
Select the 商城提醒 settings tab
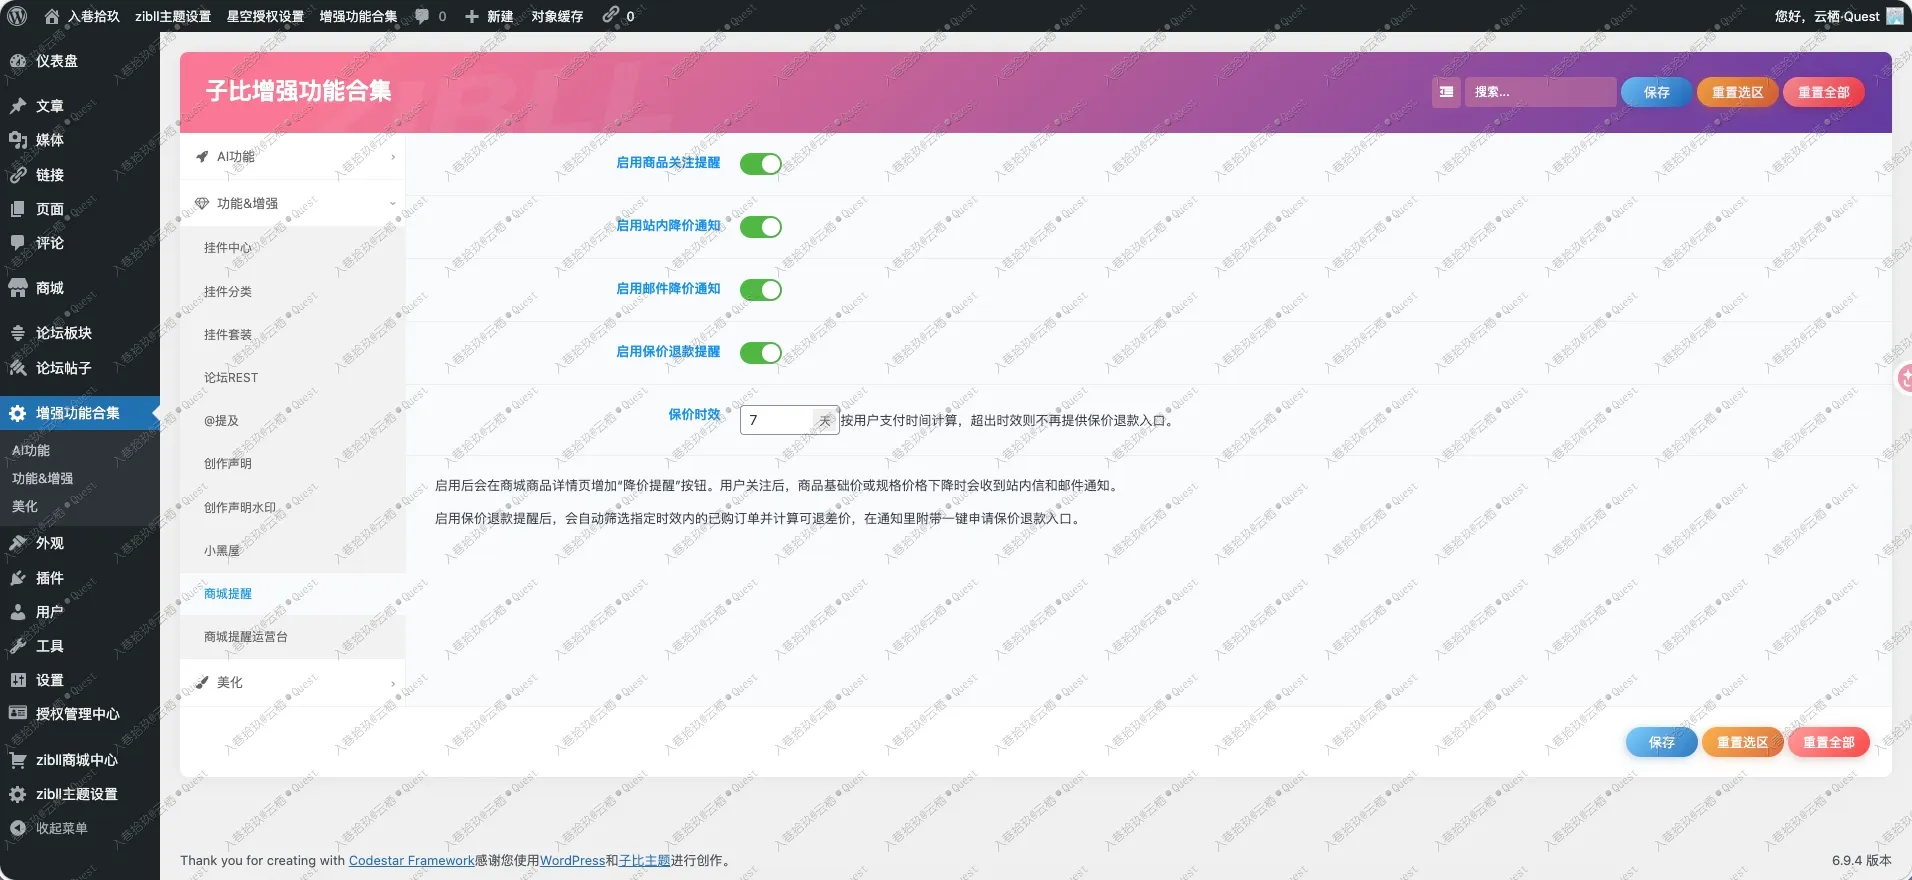coord(293,594)
